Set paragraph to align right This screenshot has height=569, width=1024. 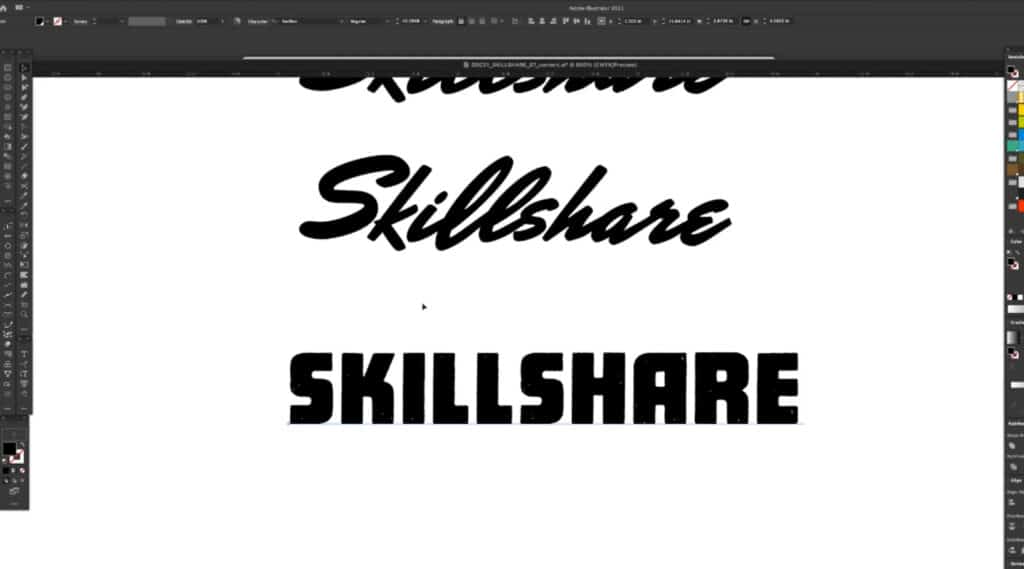pos(482,22)
